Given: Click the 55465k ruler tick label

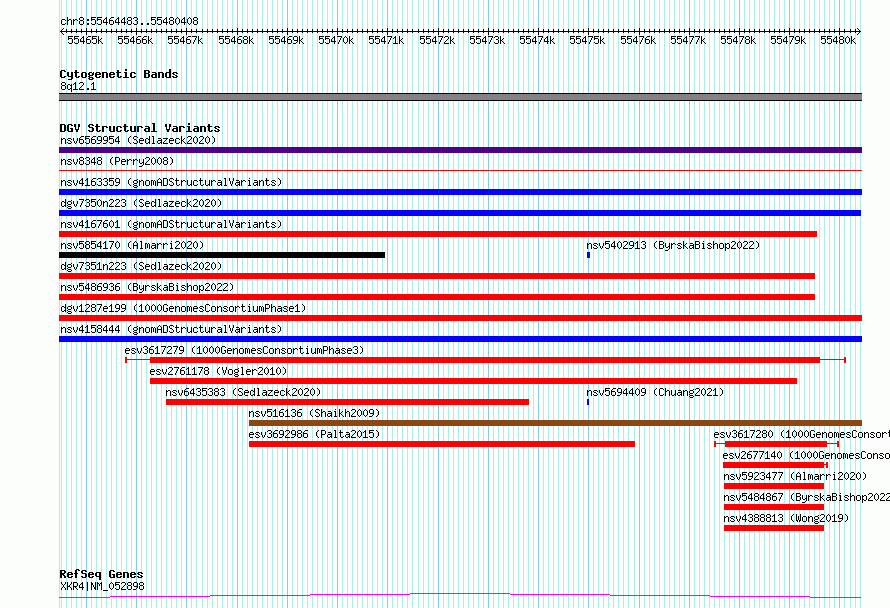Looking at the screenshot, I should pyautogui.click(x=85, y=40).
